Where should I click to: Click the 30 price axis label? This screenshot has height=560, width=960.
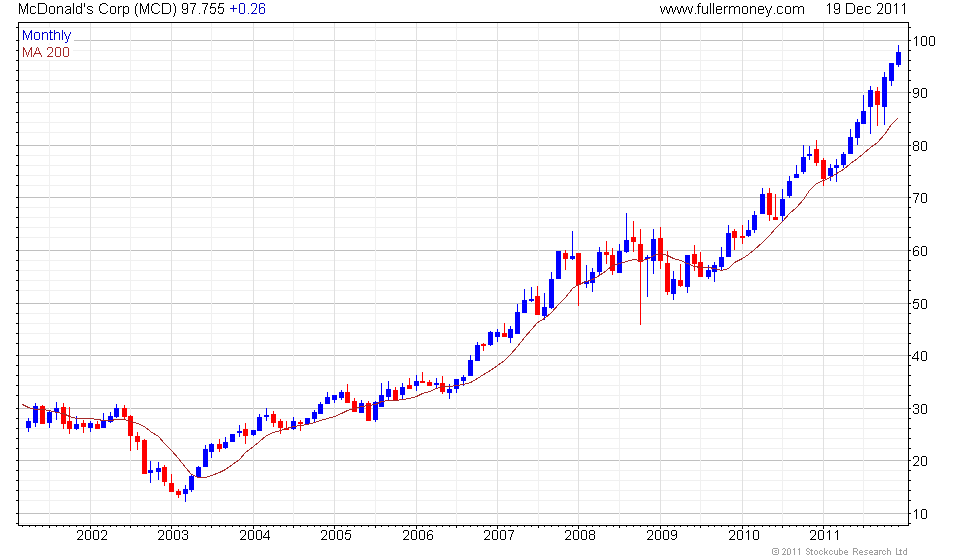coord(920,409)
